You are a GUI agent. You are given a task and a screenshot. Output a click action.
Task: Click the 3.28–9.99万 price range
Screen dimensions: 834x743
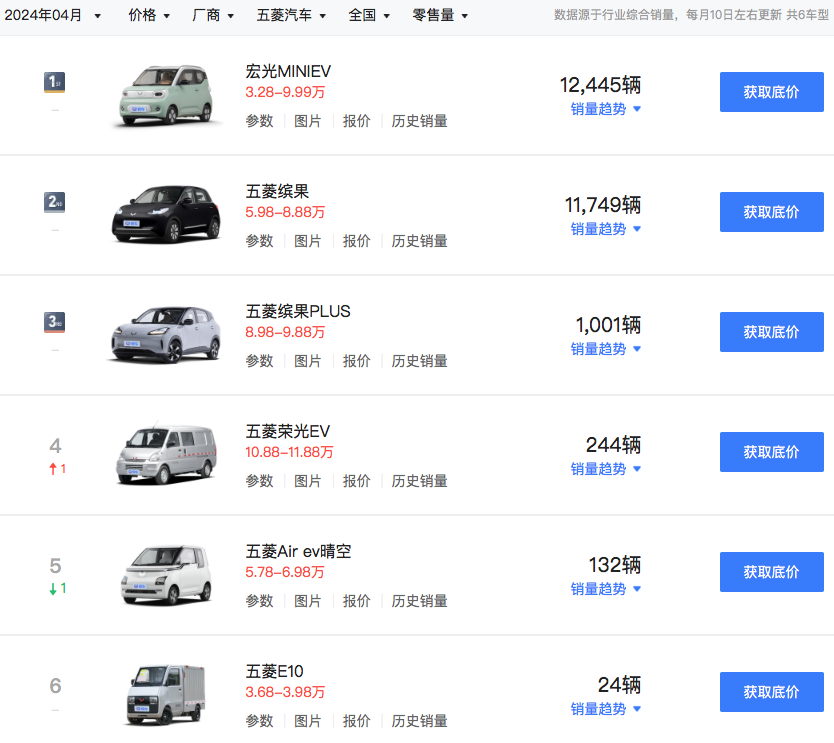point(285,93)
